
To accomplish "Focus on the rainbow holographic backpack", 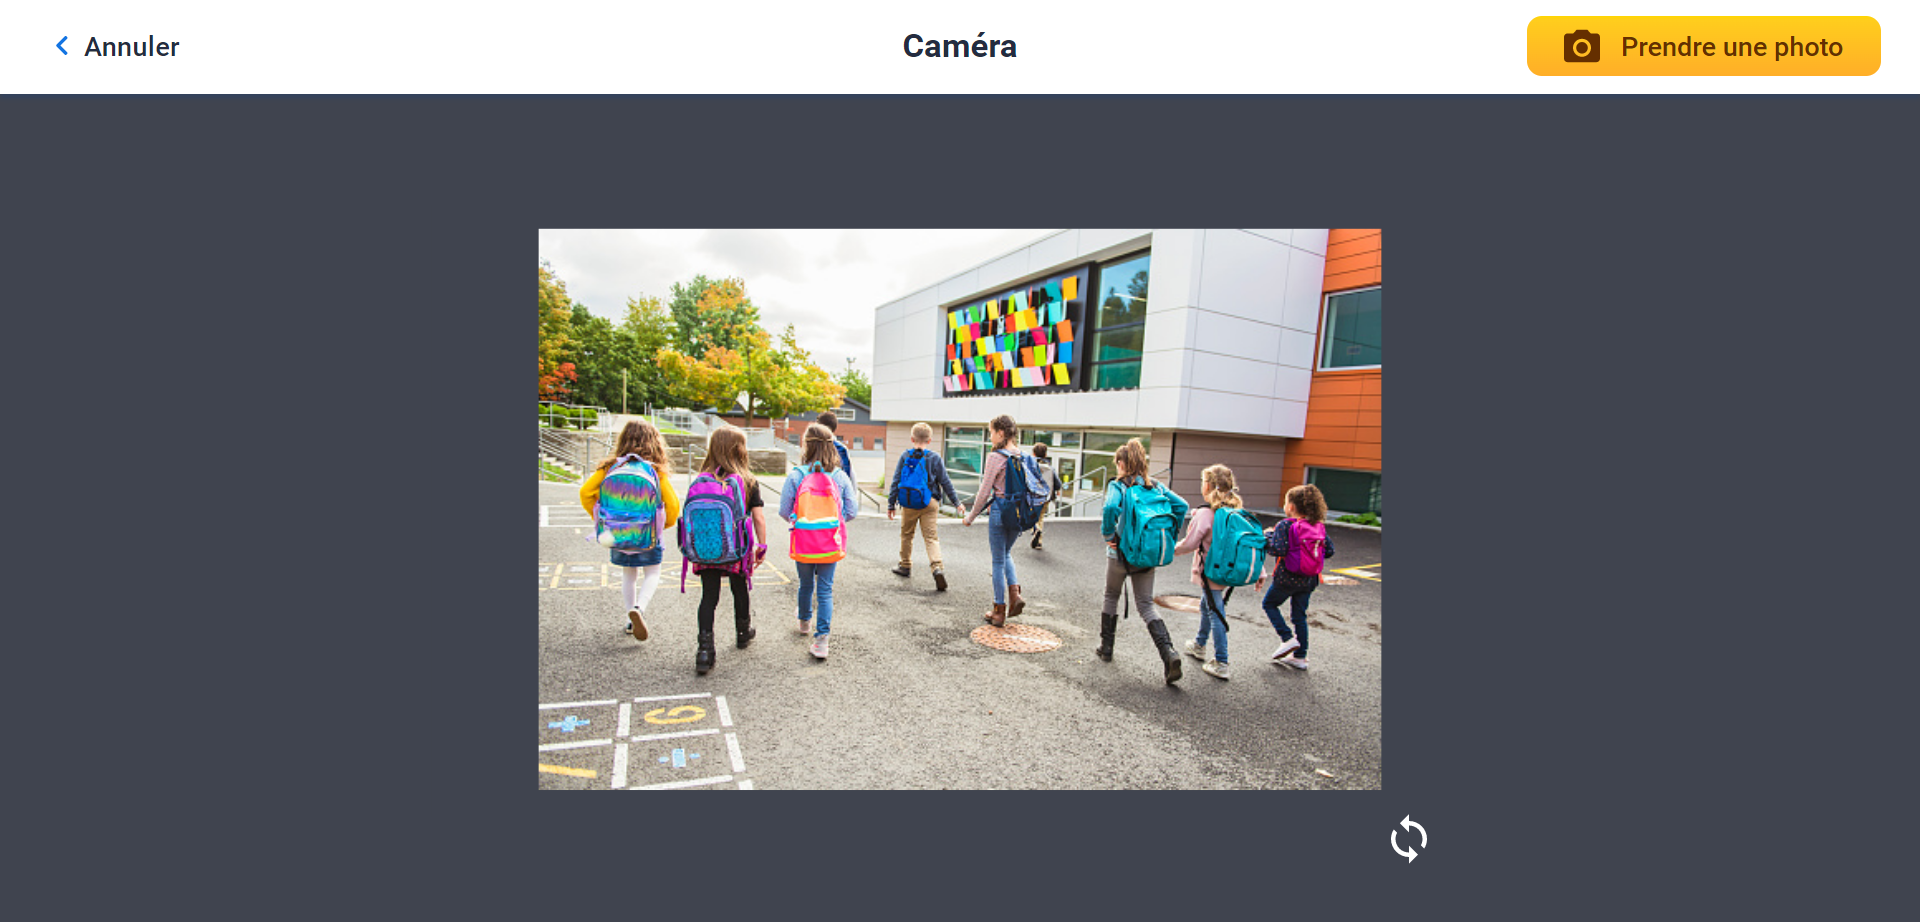I will (628, 505).
